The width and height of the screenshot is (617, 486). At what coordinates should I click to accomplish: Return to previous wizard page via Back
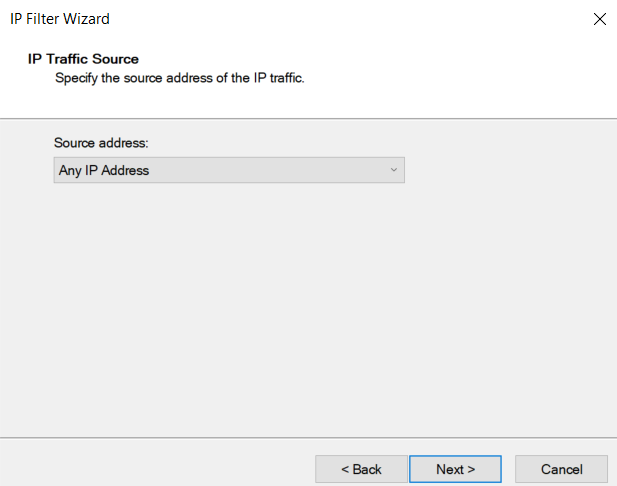tap(361, 469)
